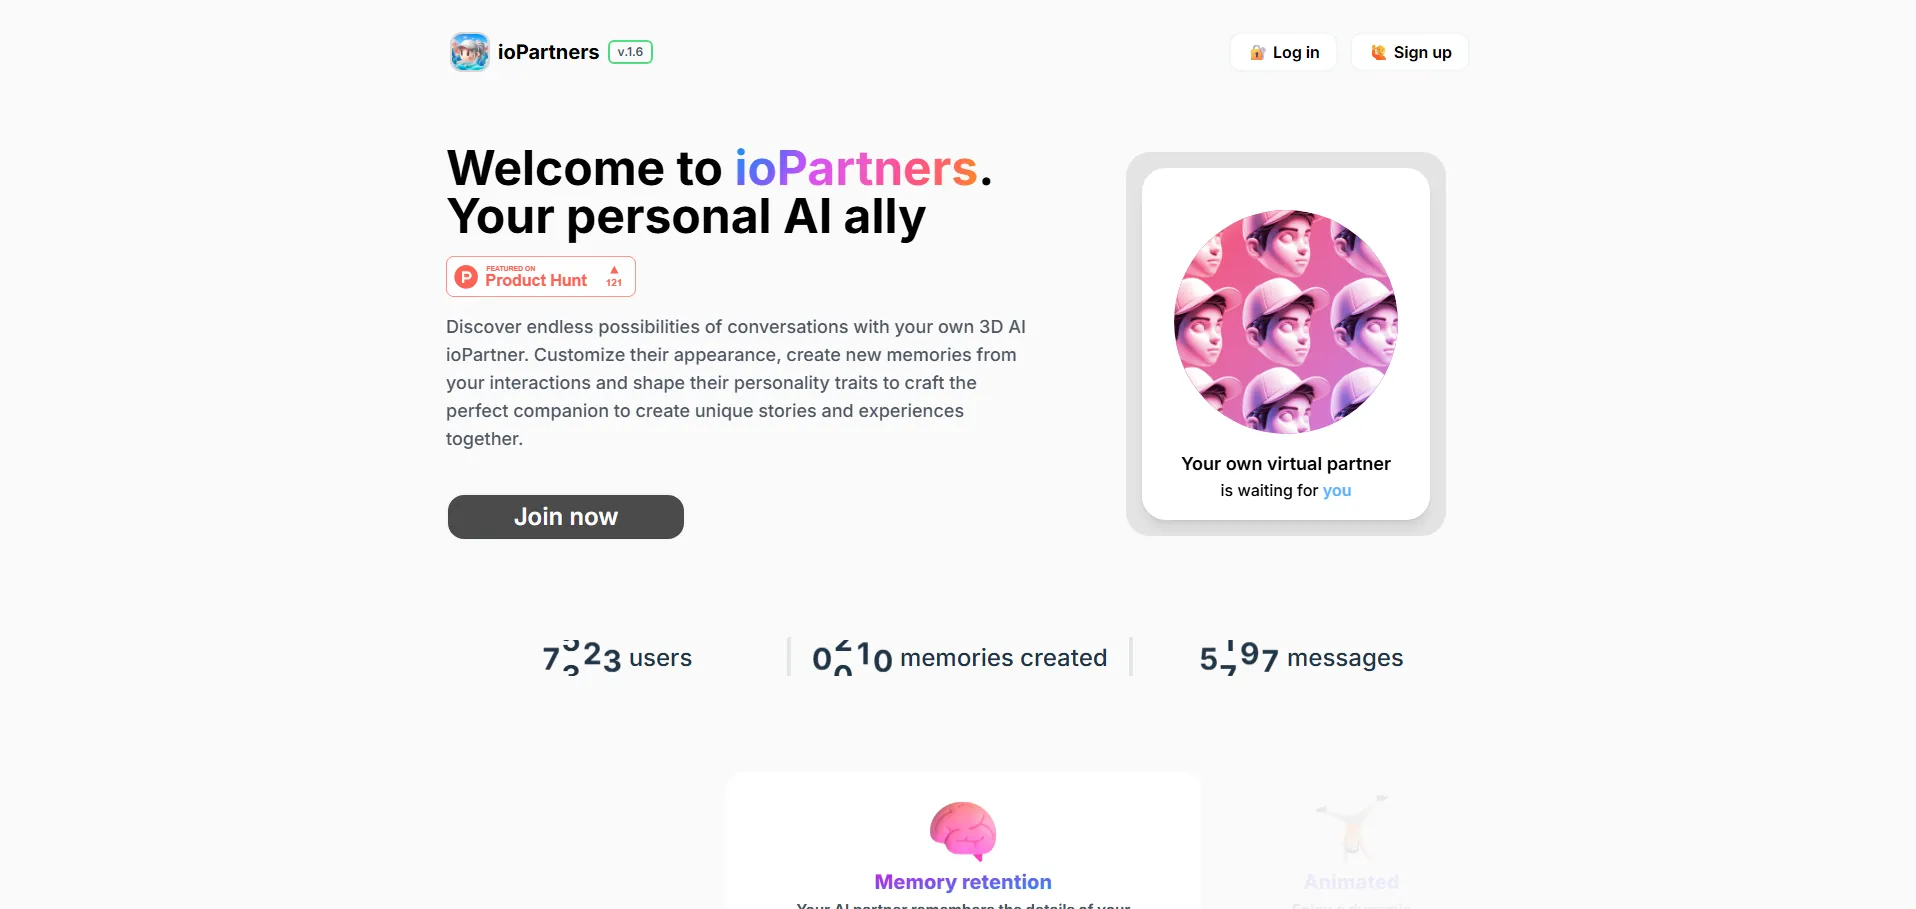Click the memories created counter

tap(960, 657)
